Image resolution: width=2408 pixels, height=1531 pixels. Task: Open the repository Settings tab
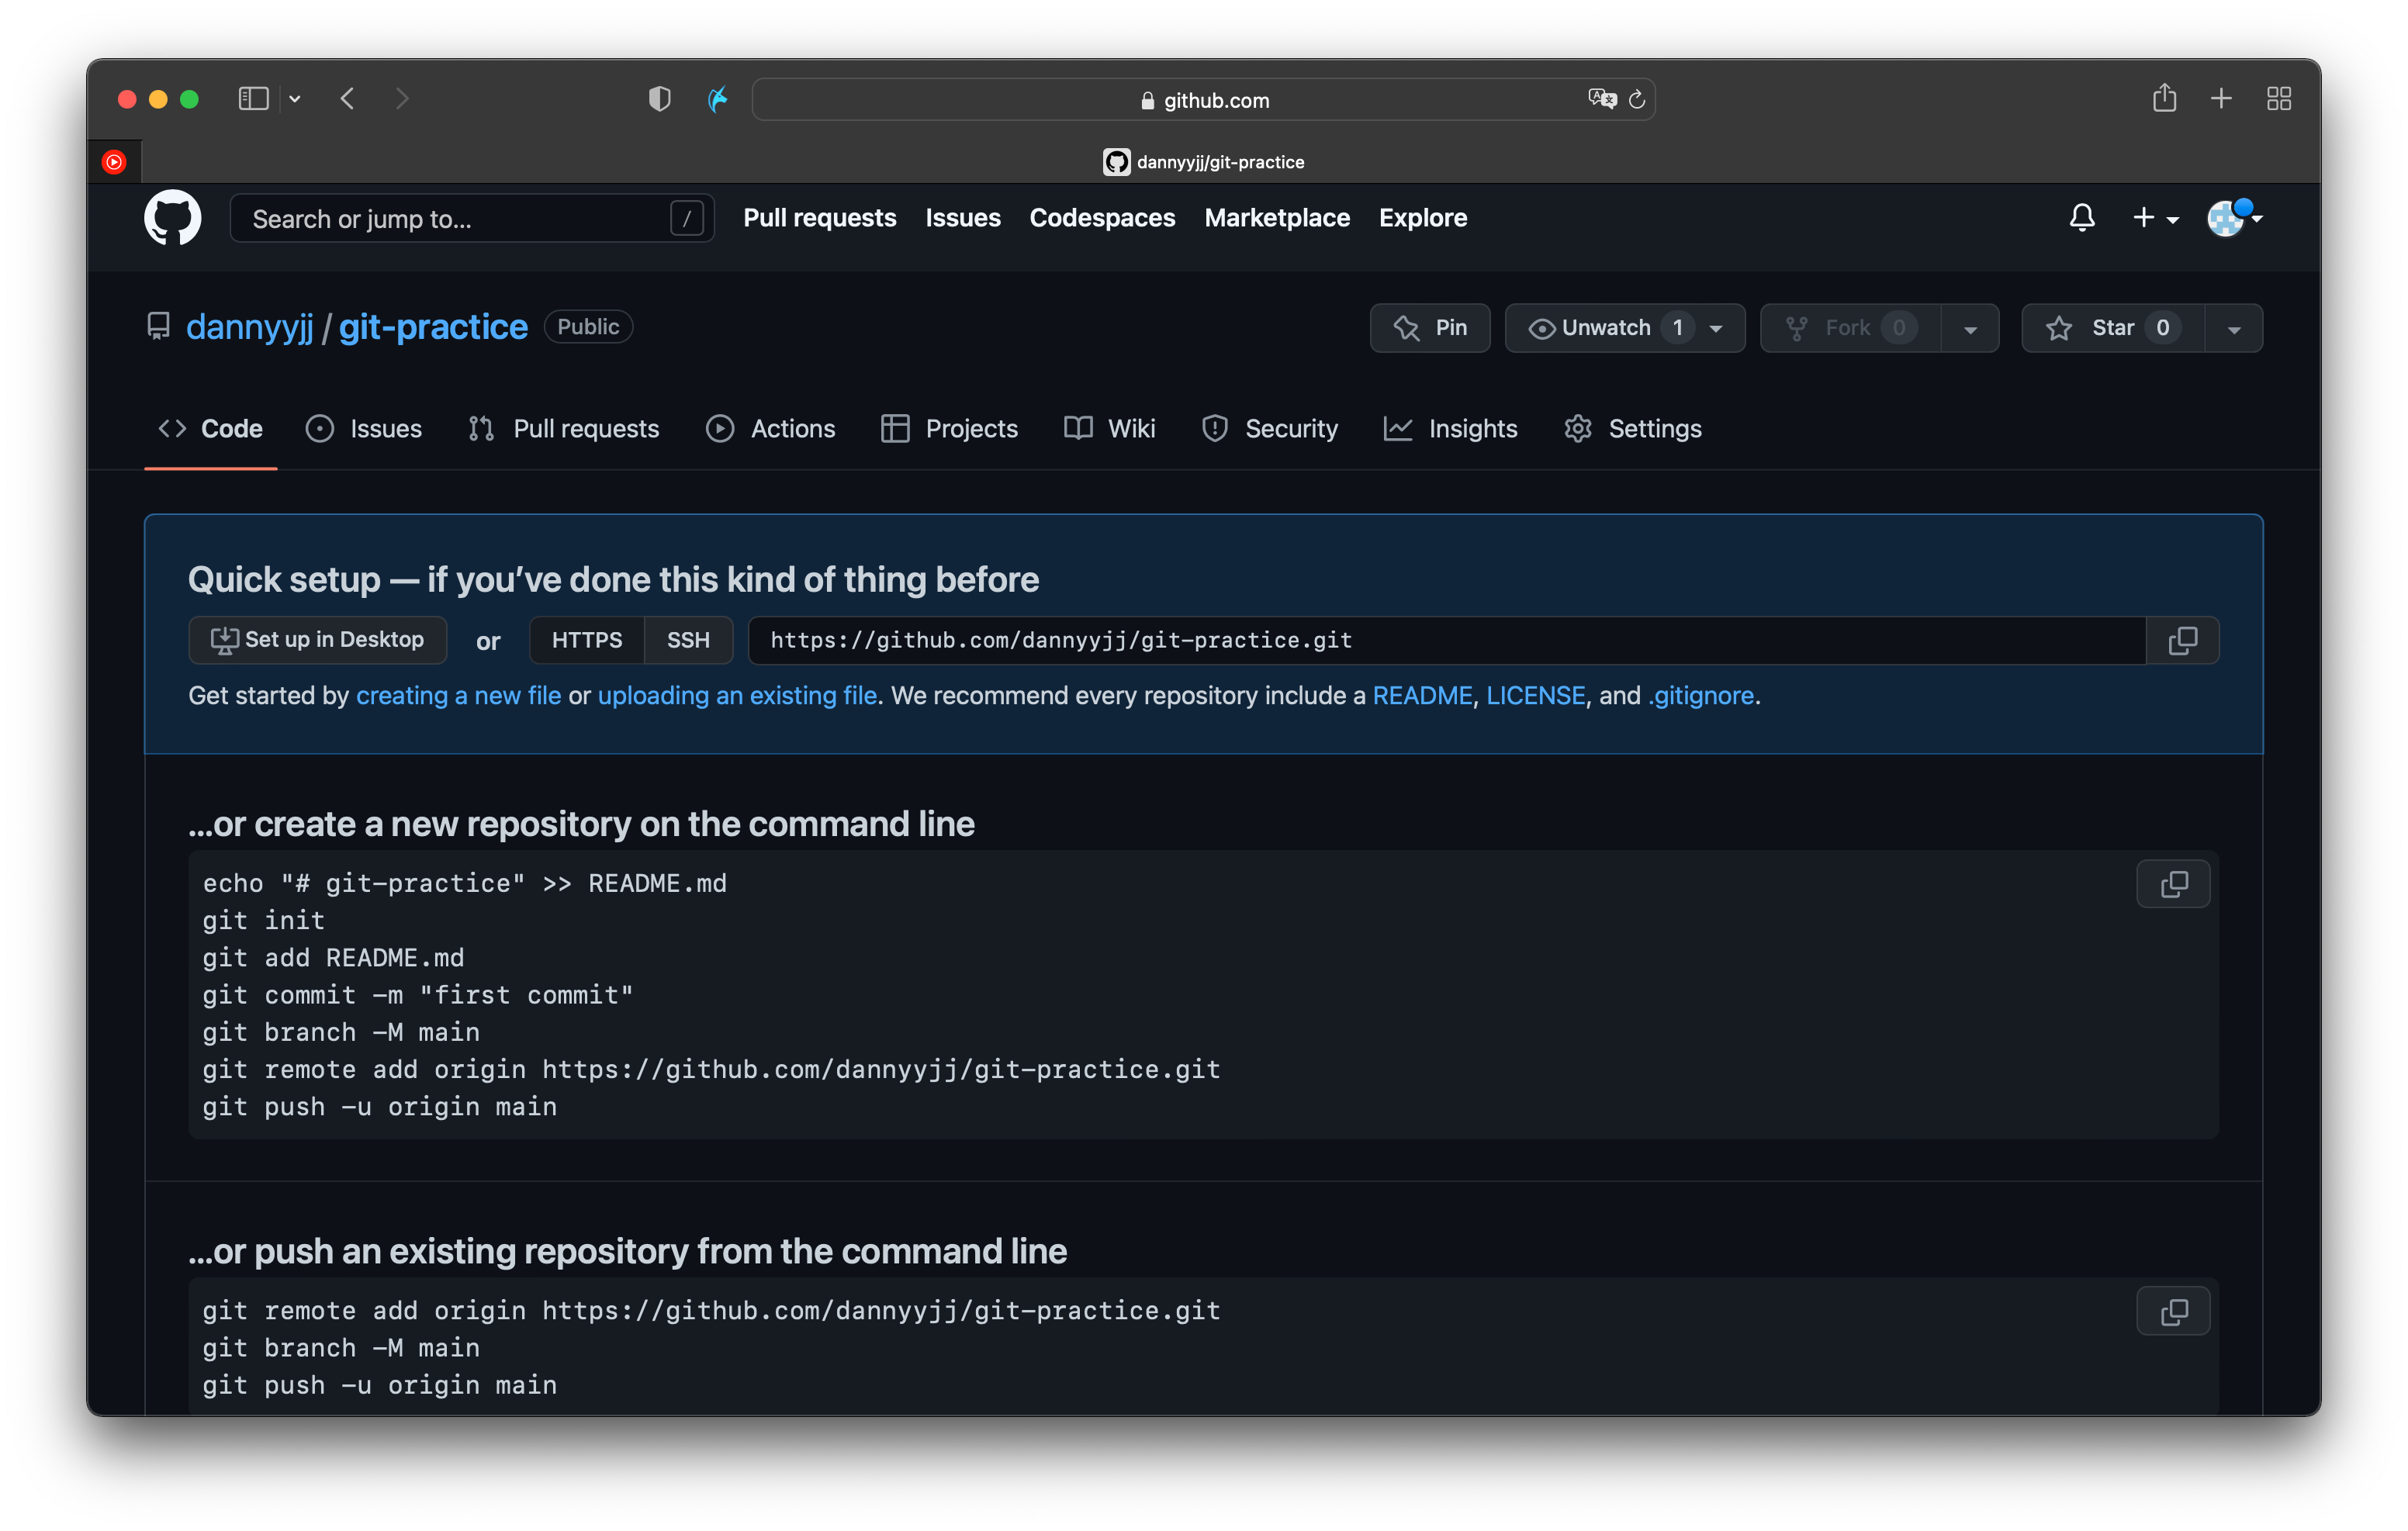(1633, 428)
